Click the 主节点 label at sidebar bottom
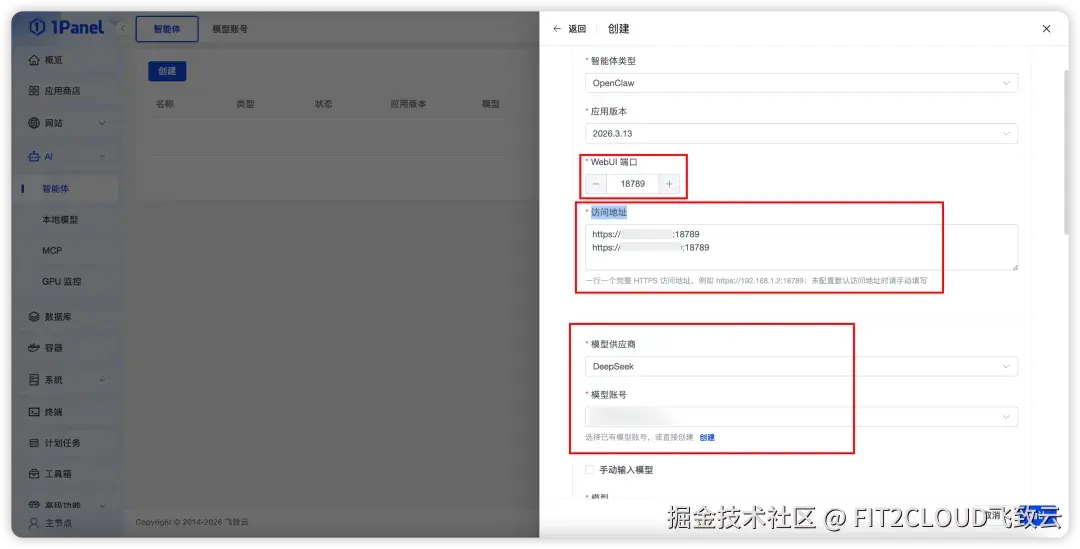Image resolution: width=1080 pixels, height=549 pixels. [x=59, y=524]
